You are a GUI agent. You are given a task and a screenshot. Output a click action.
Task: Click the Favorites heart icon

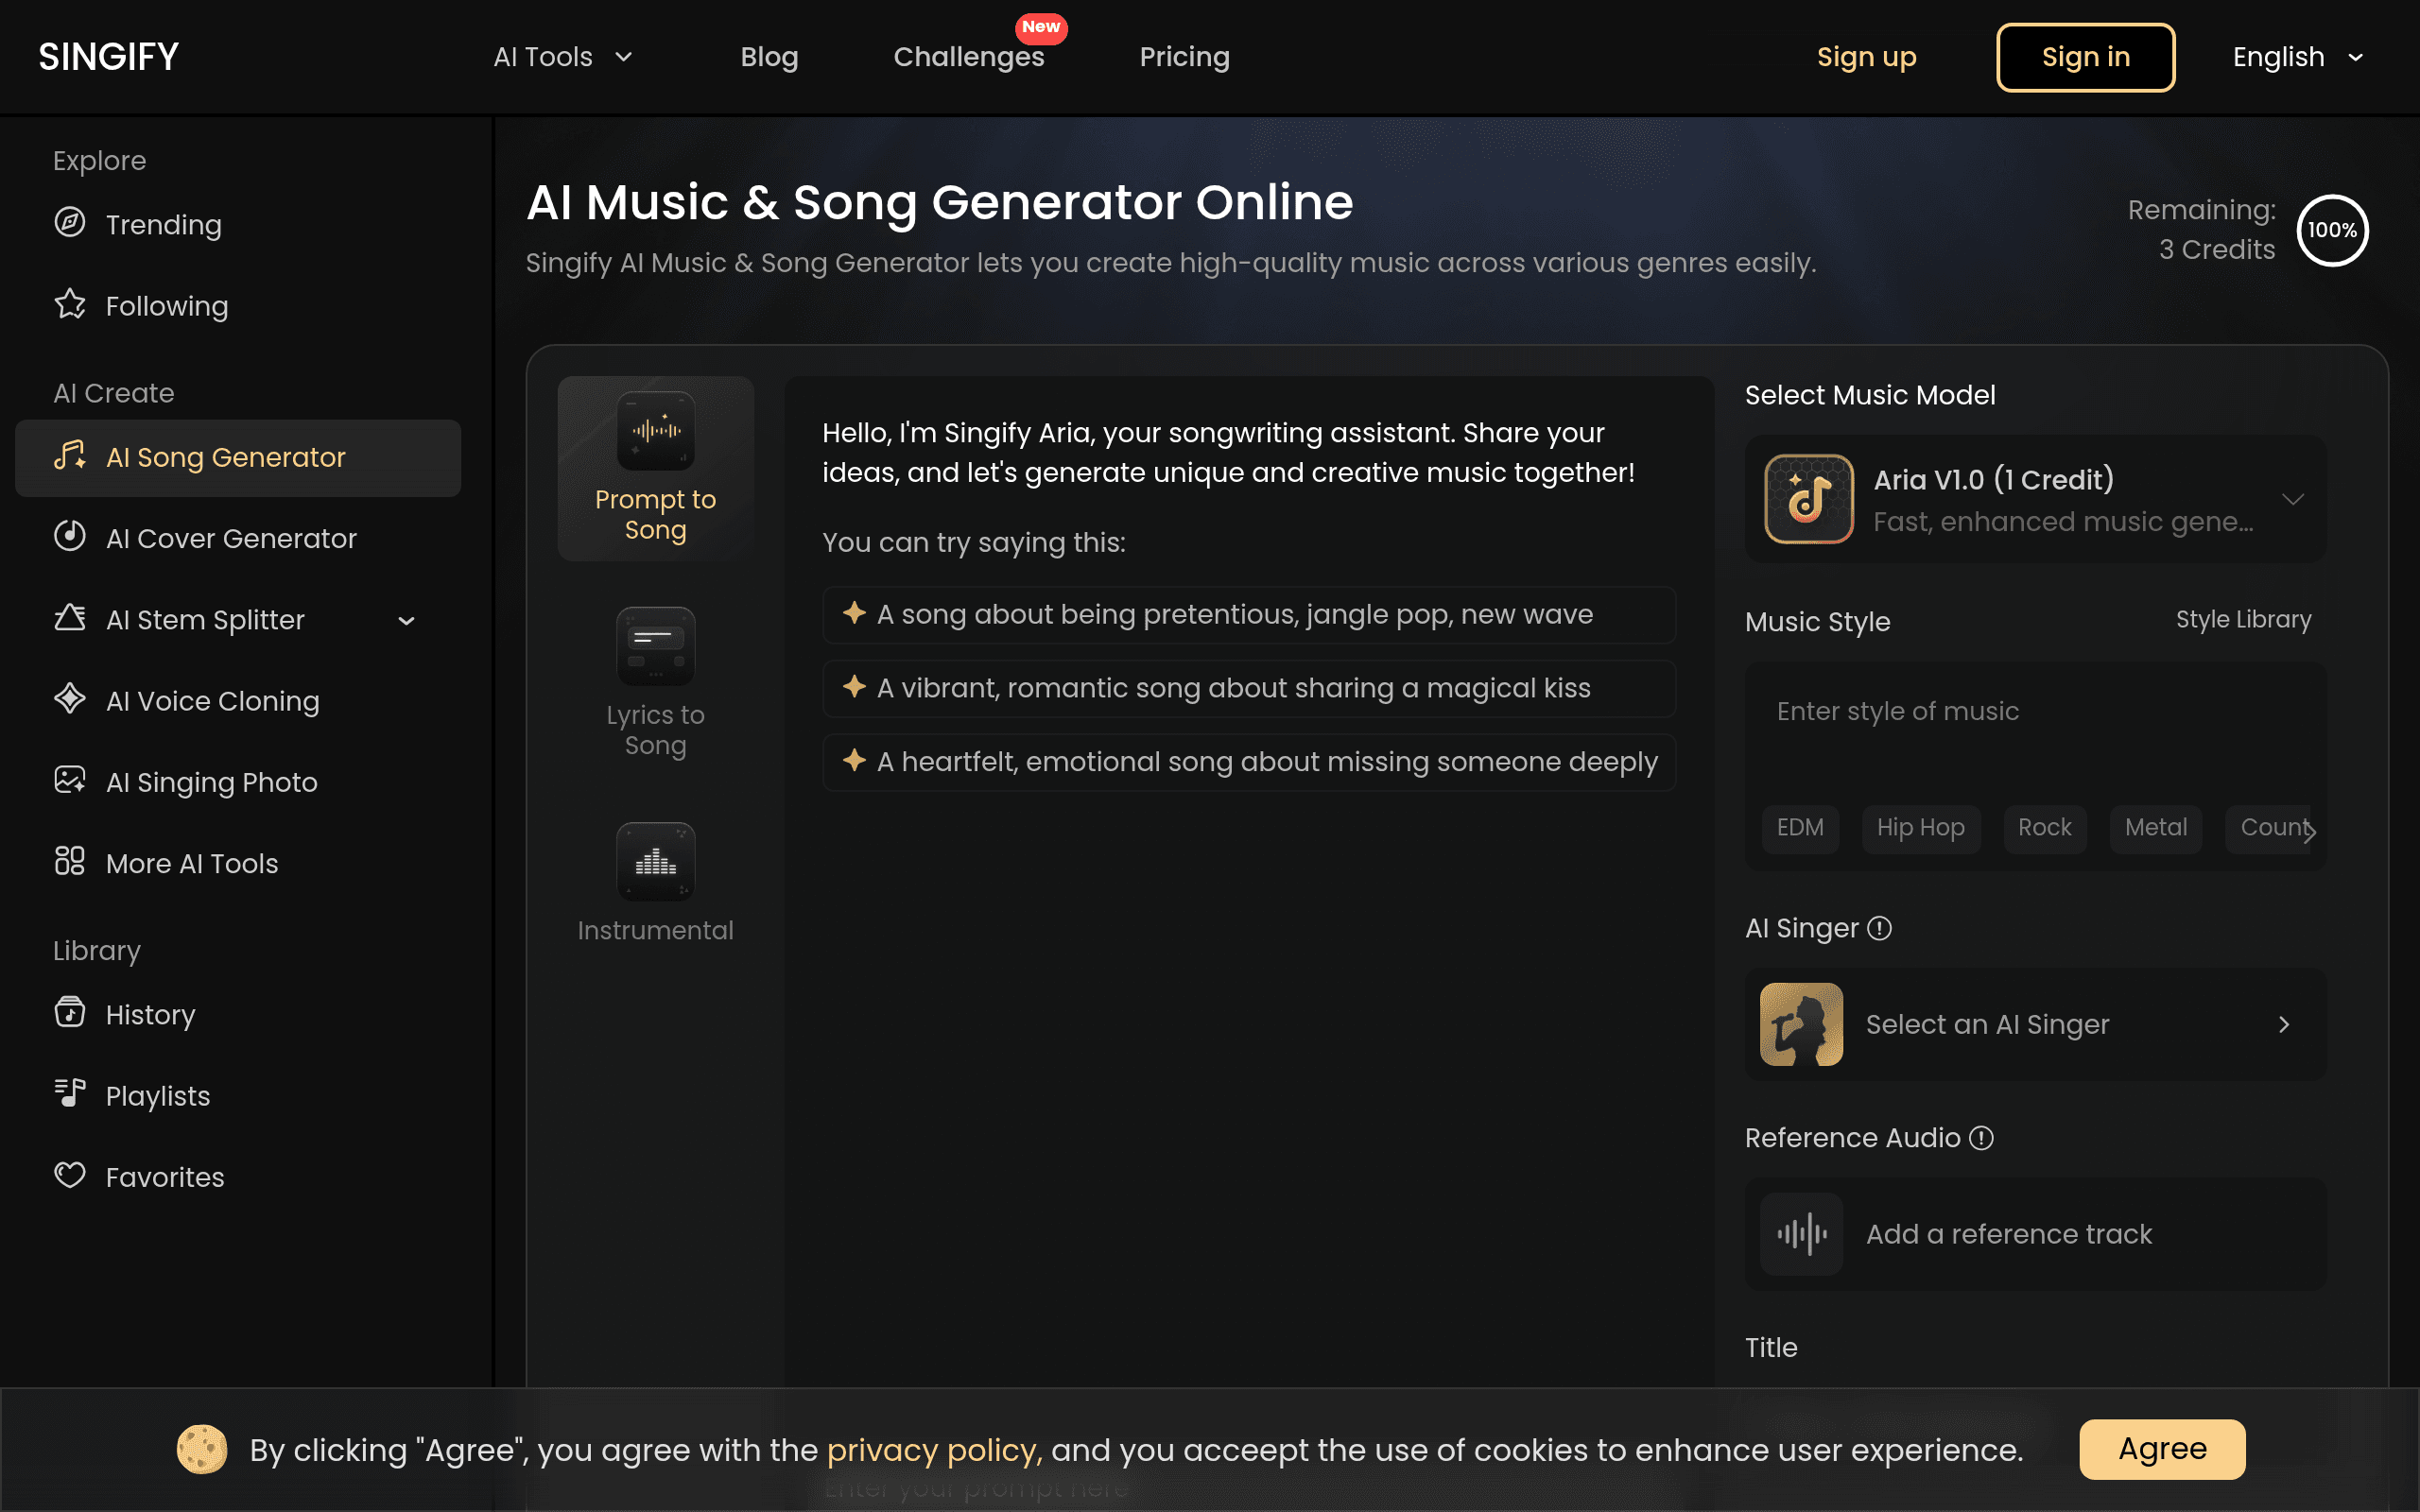(x=69, y=1176)
